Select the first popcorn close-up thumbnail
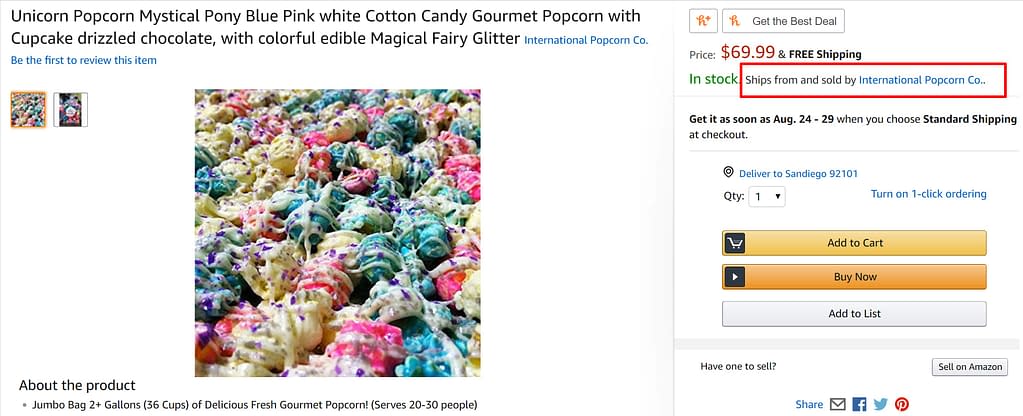The height and width of the screenshot is (416, 1023). tap(28, 109)
